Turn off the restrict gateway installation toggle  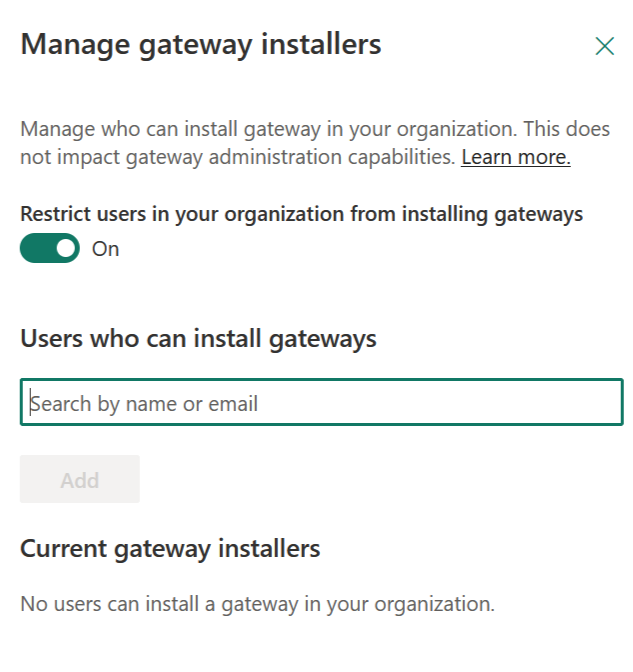coord(49,248)
